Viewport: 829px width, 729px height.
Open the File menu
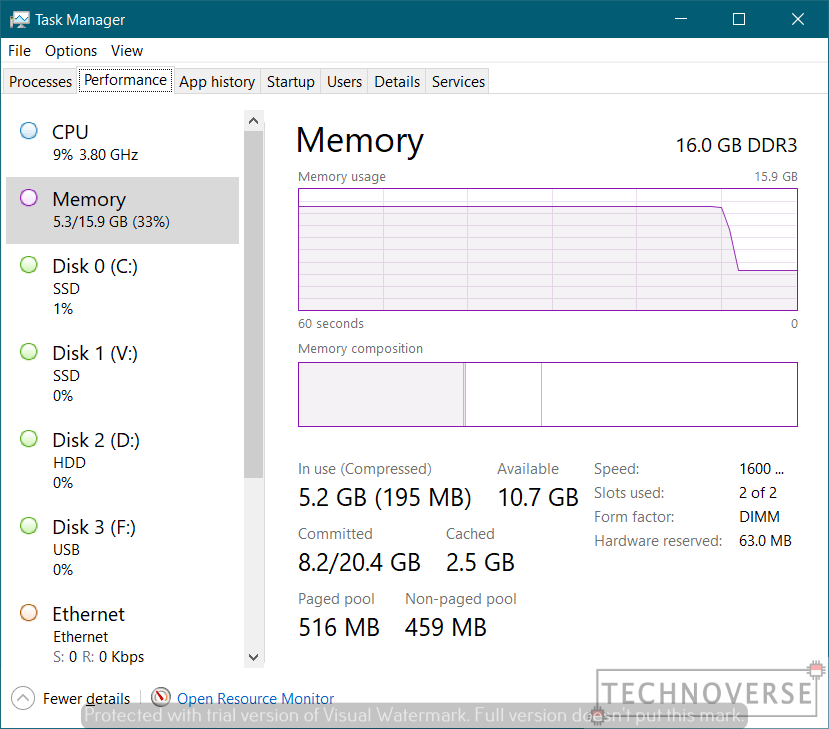[19, 50]
